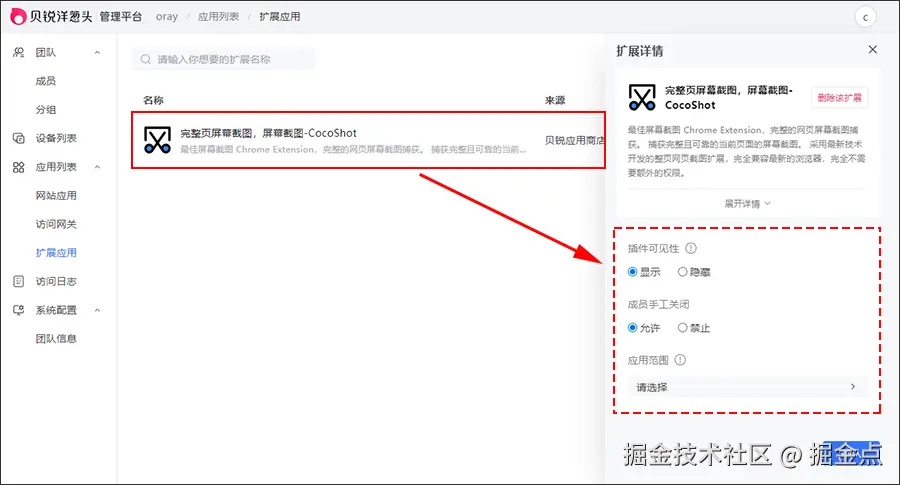
Task: Click the extension description in details panel
Action: click(746, 151)
